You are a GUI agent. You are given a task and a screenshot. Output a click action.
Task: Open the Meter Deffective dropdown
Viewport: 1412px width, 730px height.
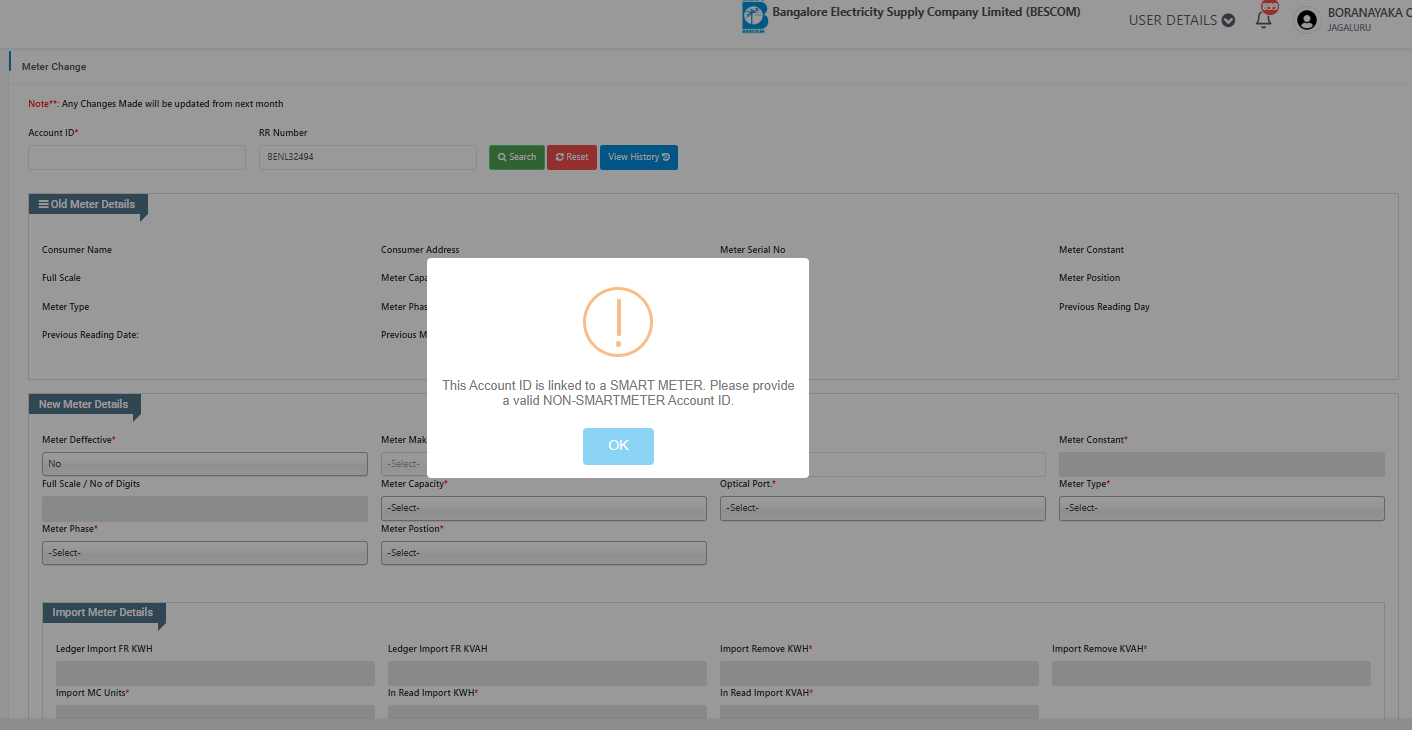(x=205, y=464)
